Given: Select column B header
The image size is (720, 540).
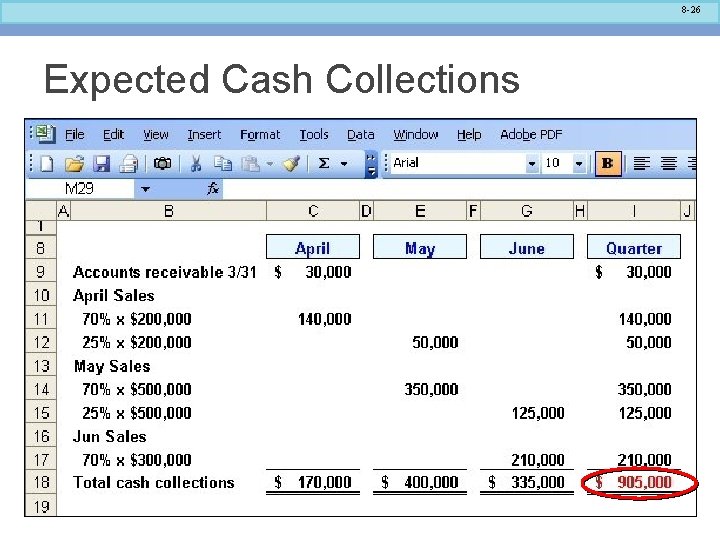Looking at the screenshot, I should pyautogui.click(x=169, y=211).
